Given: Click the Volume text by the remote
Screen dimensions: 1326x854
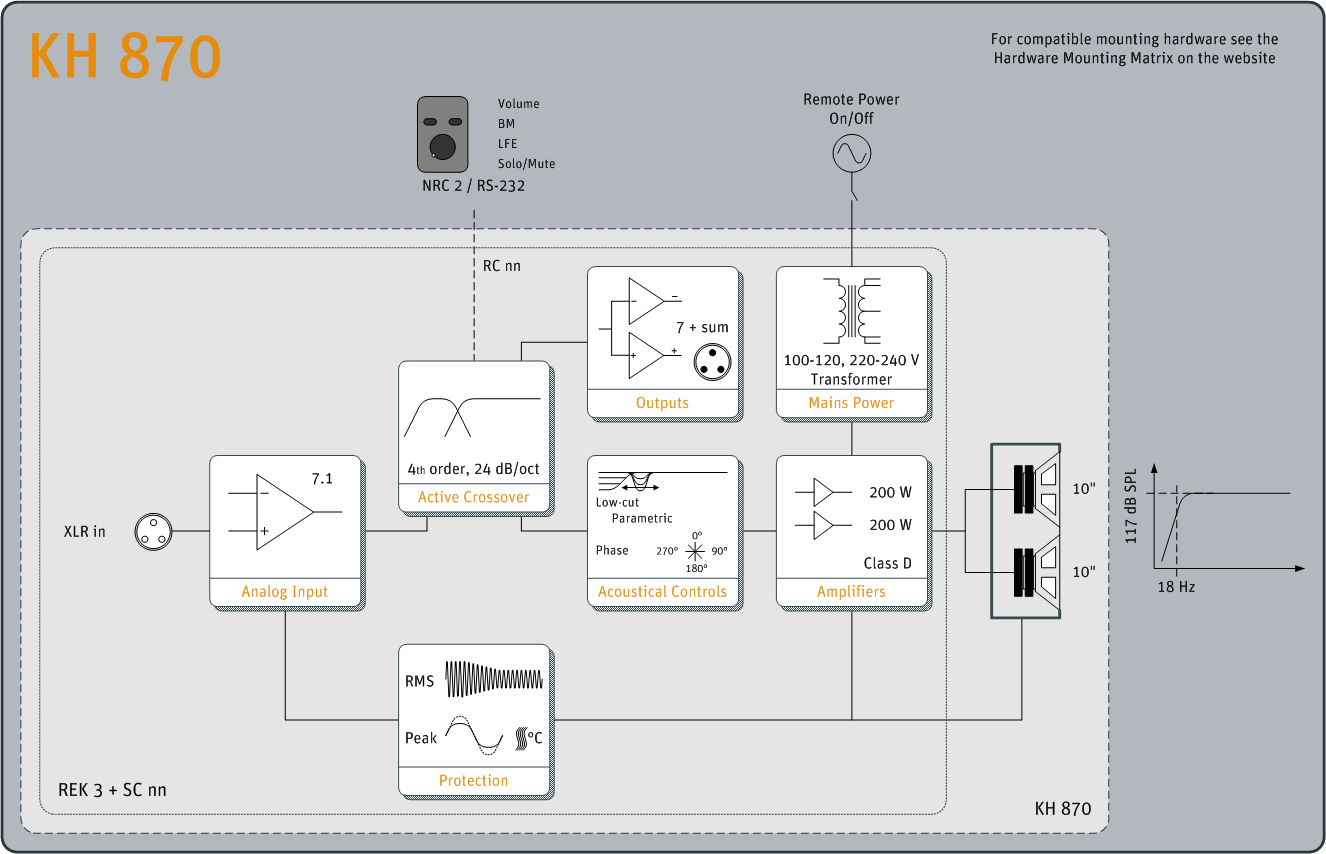Looking at the screenshot, I should (x=519, y=104).
